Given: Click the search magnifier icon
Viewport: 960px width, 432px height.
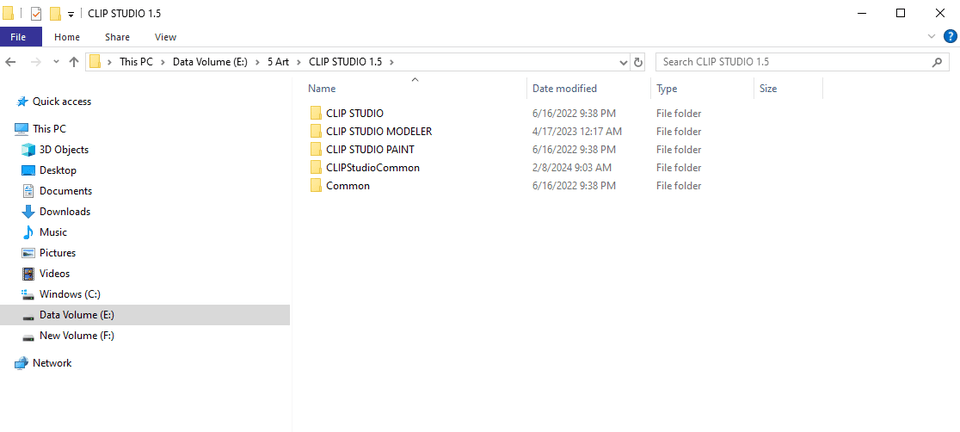Looking at the screenshot, I should pos(937,62).
